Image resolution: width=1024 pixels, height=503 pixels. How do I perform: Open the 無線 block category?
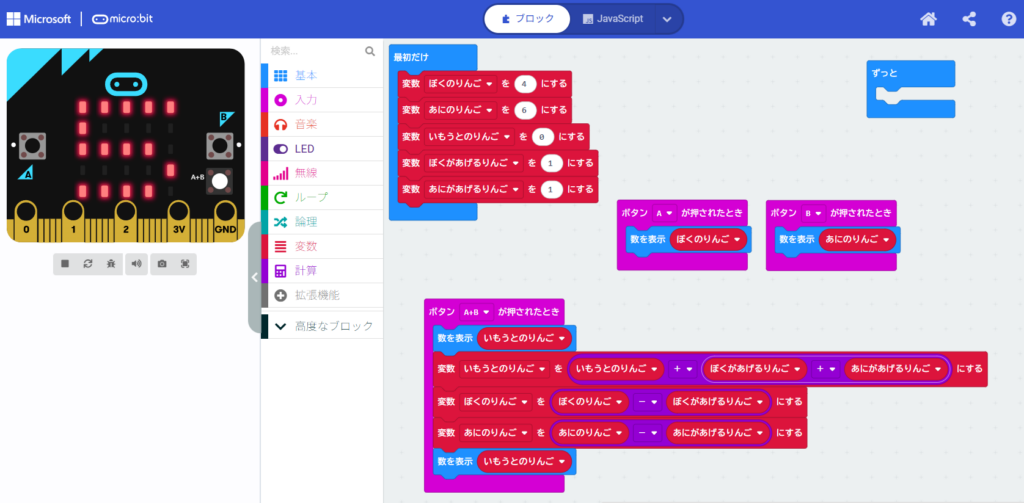[x=322, y=173]
